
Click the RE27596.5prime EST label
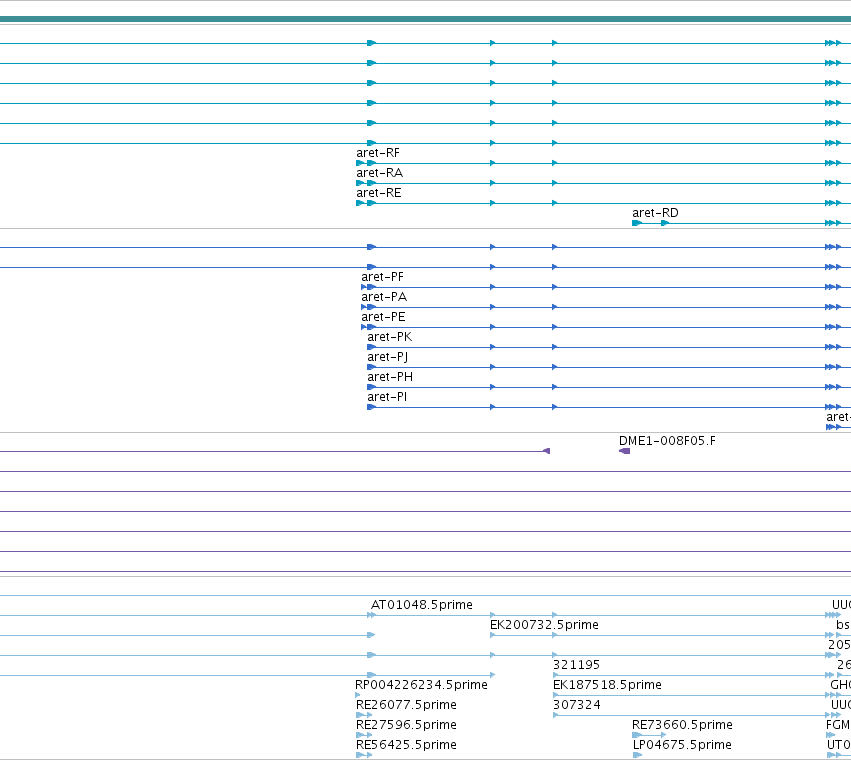click(406, 725)
